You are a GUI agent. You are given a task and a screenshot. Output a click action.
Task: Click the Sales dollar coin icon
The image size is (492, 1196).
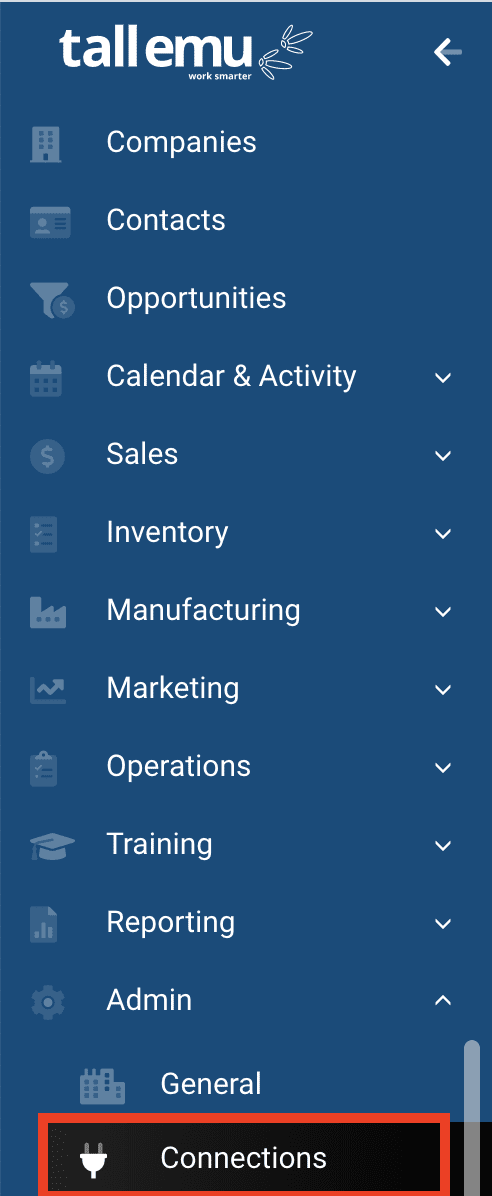[x=47, y=456]
